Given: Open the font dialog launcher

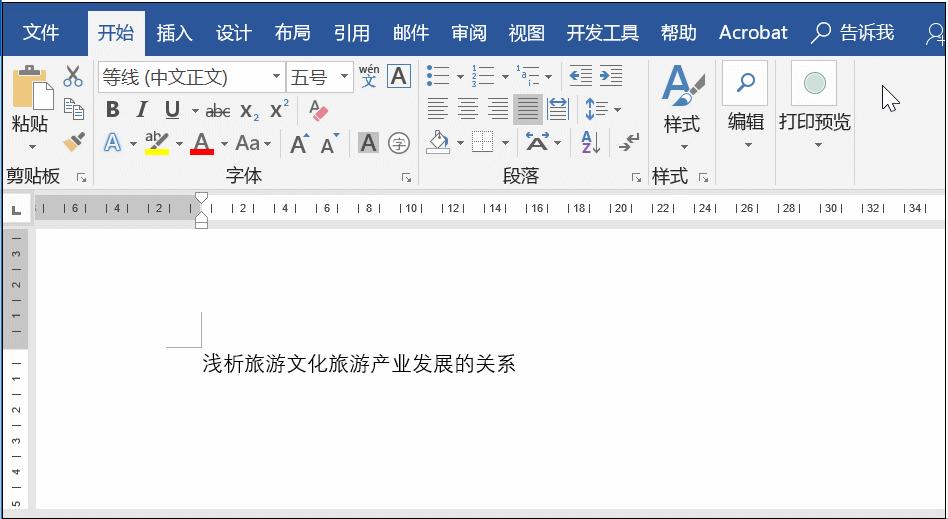Looking at the screenshot, I should point(406,178).
